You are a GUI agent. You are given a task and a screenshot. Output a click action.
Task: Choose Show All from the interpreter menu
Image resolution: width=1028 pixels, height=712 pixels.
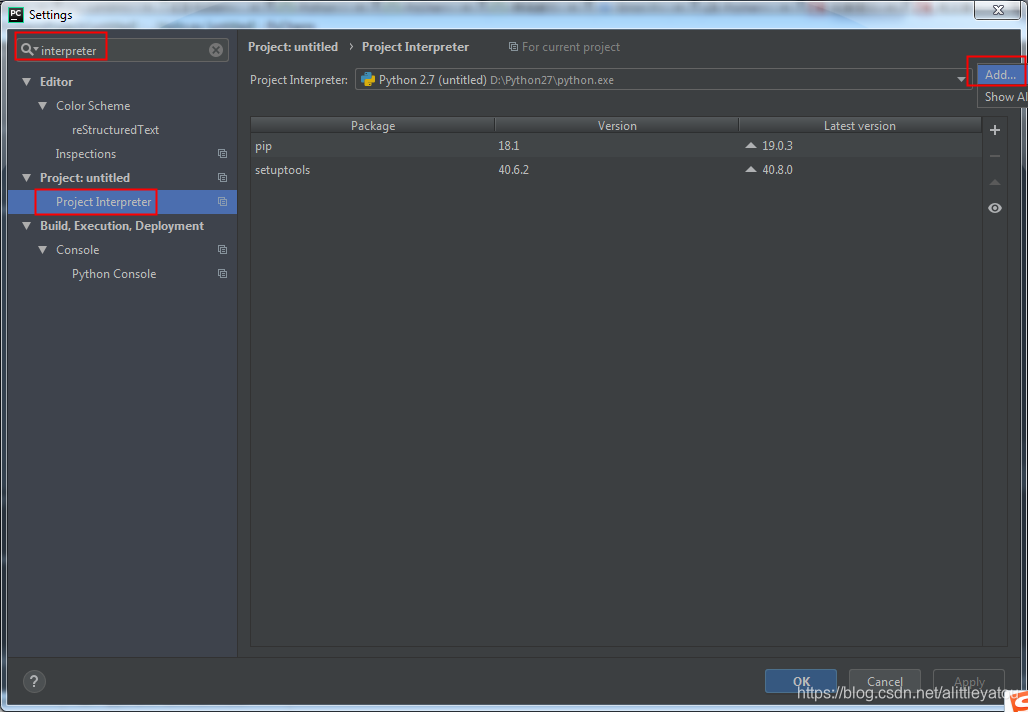pos(1004,96)
